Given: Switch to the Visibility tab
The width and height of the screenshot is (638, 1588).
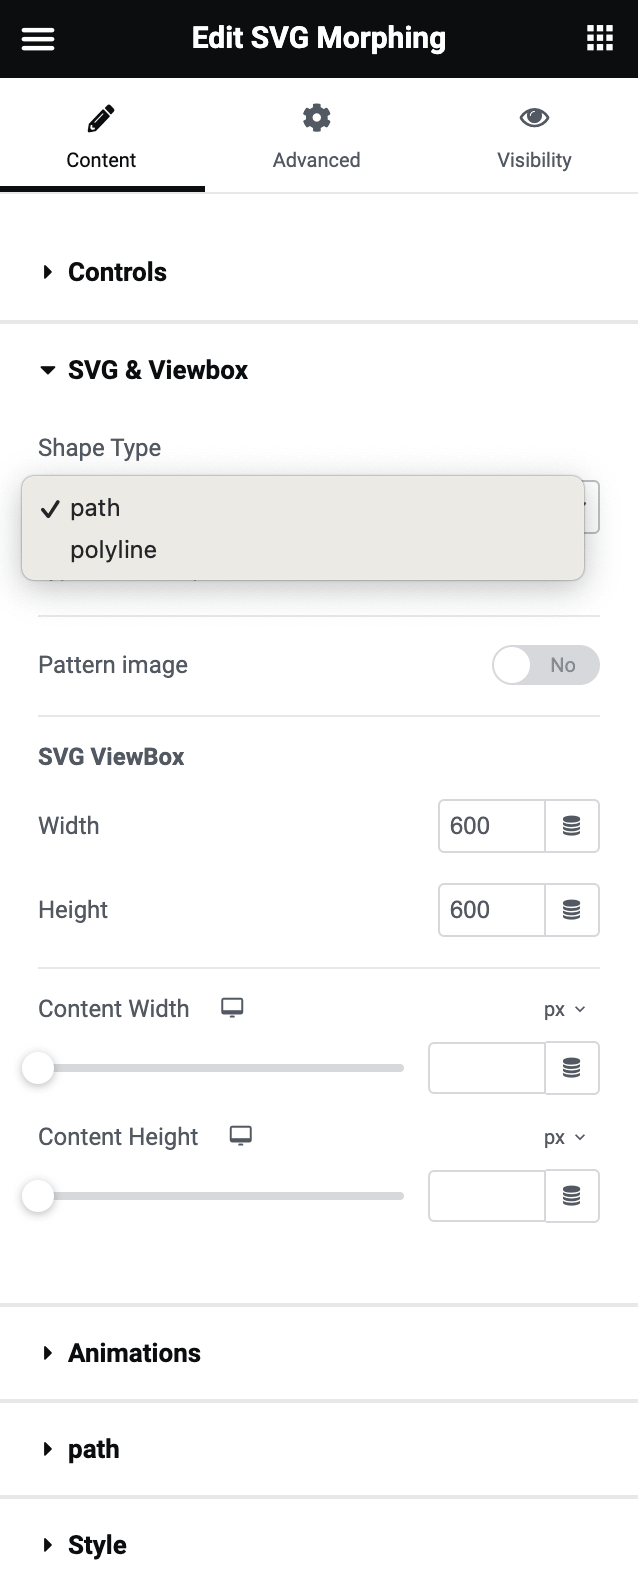Looking at the screenshot, I should point(534,136).
